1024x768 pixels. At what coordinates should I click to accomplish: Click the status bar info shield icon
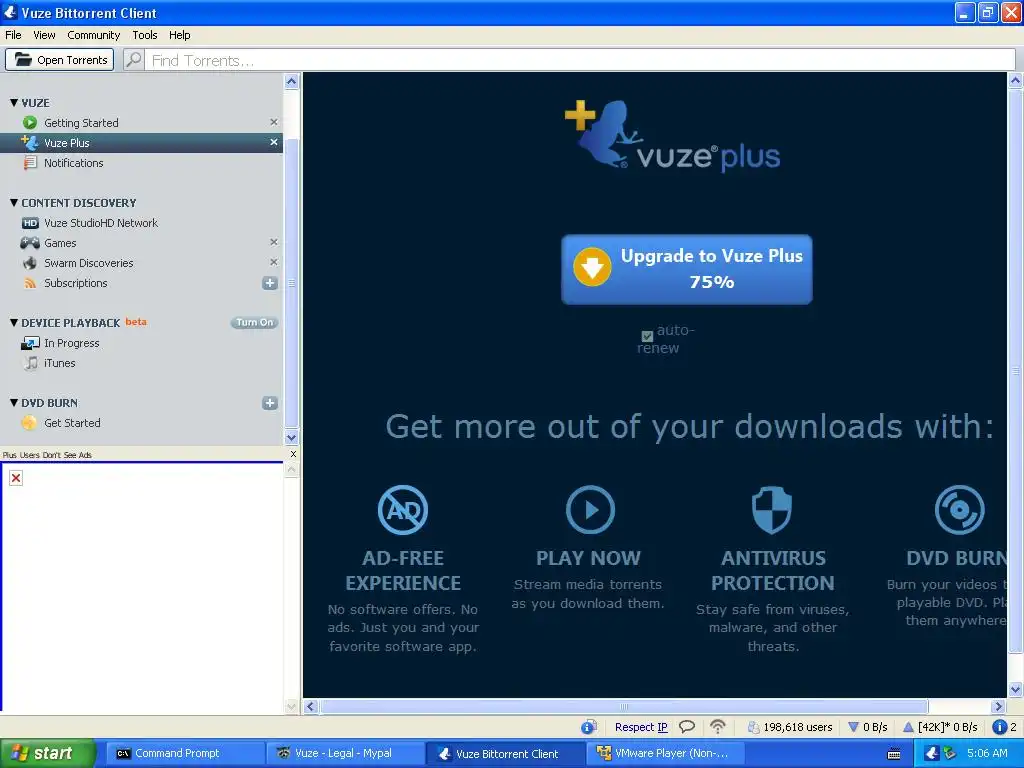[x=588, y=727]
